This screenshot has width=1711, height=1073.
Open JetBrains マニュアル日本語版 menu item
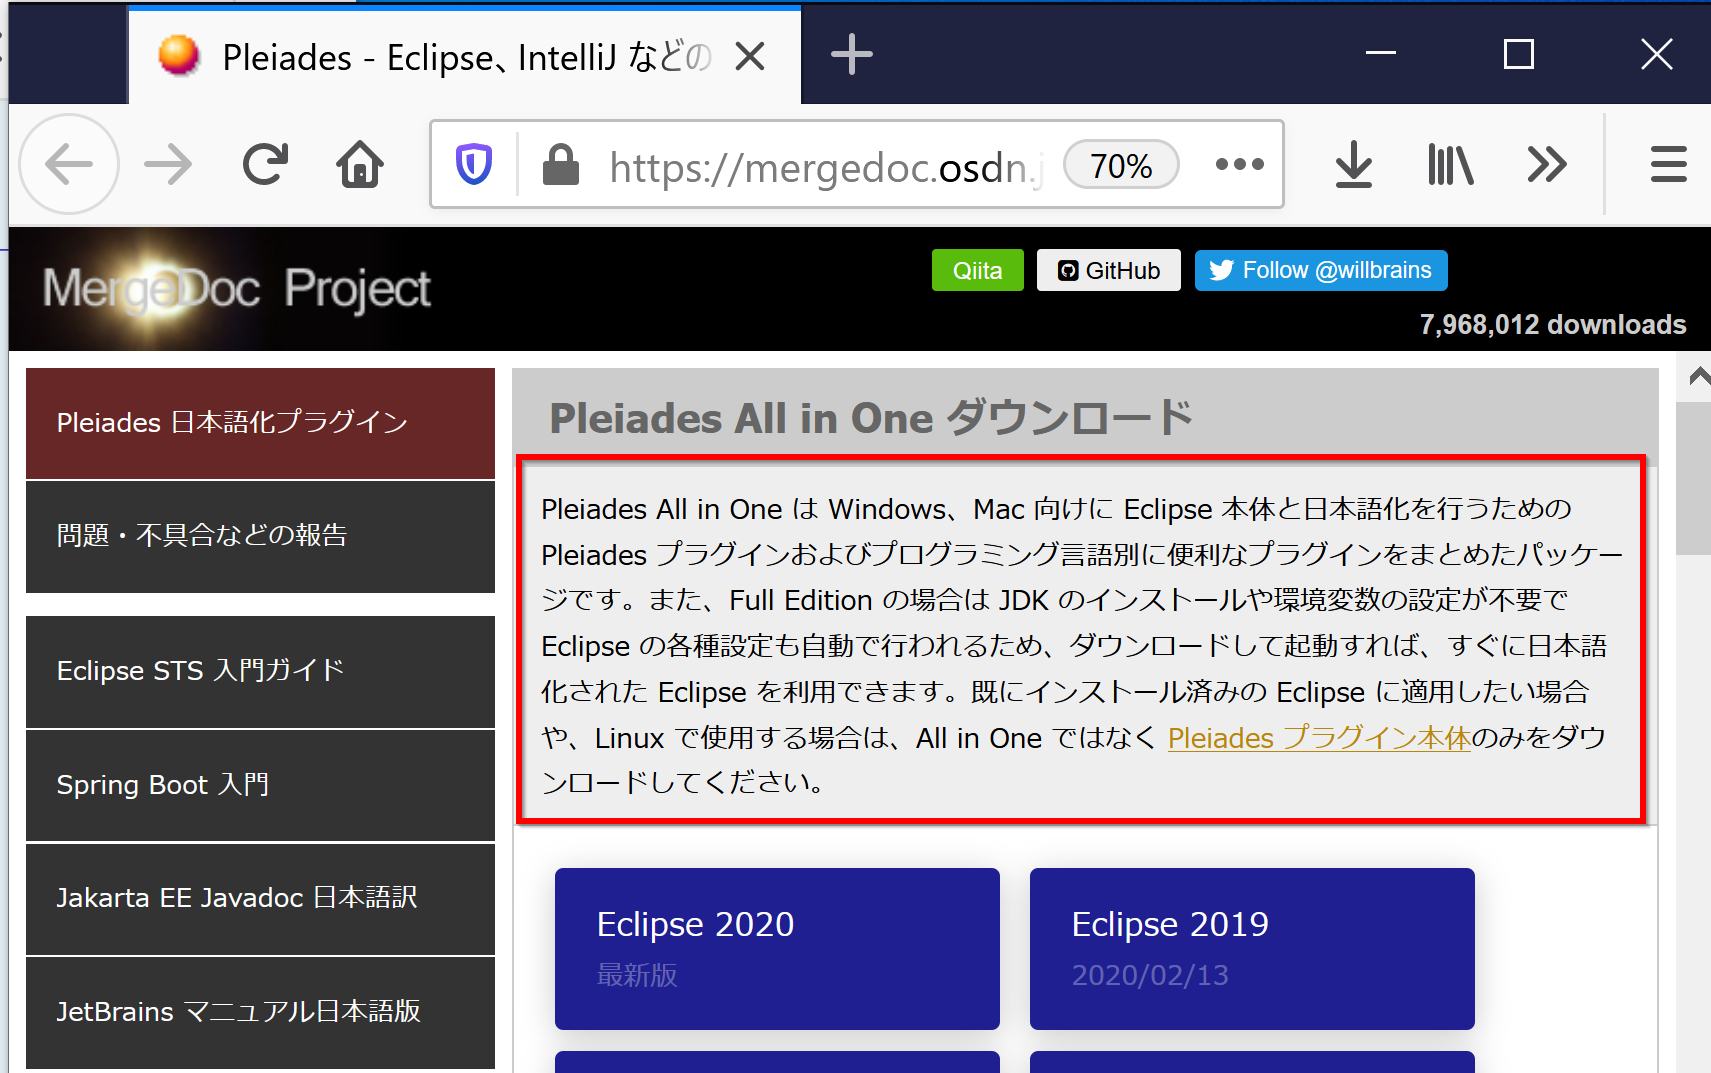tap(260, 1013)
